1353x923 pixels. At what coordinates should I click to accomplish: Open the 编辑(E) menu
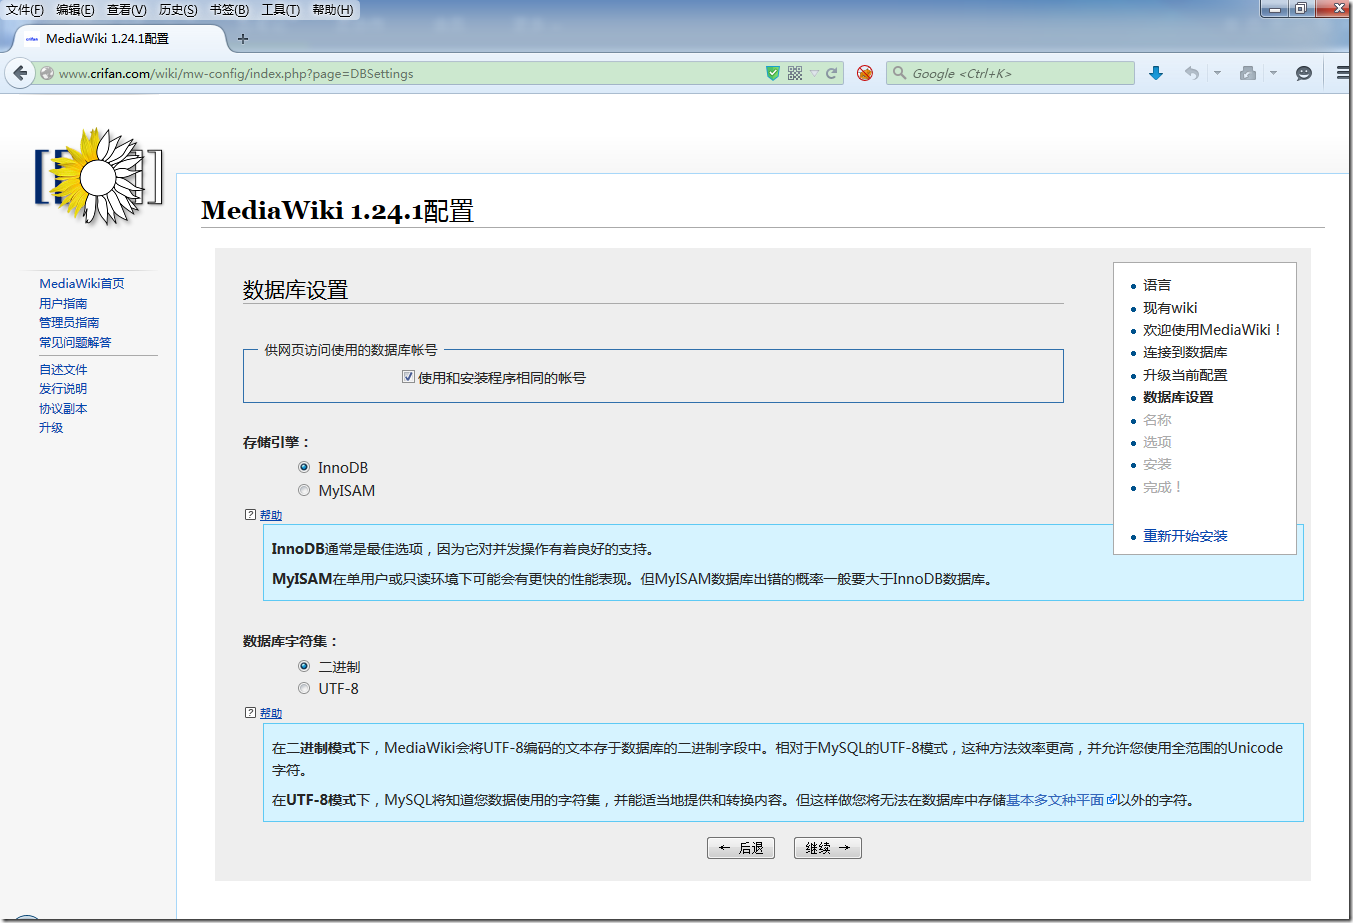click(75, 10)
